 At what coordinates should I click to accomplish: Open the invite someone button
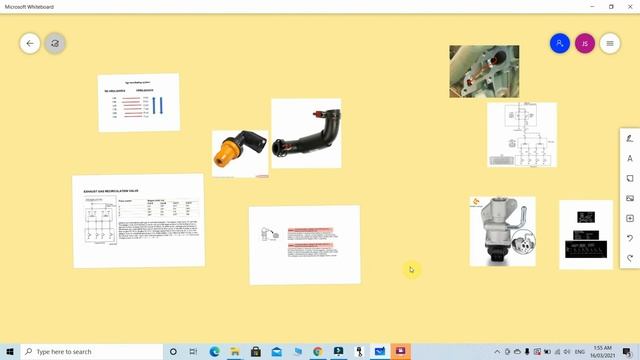[560, 43]
